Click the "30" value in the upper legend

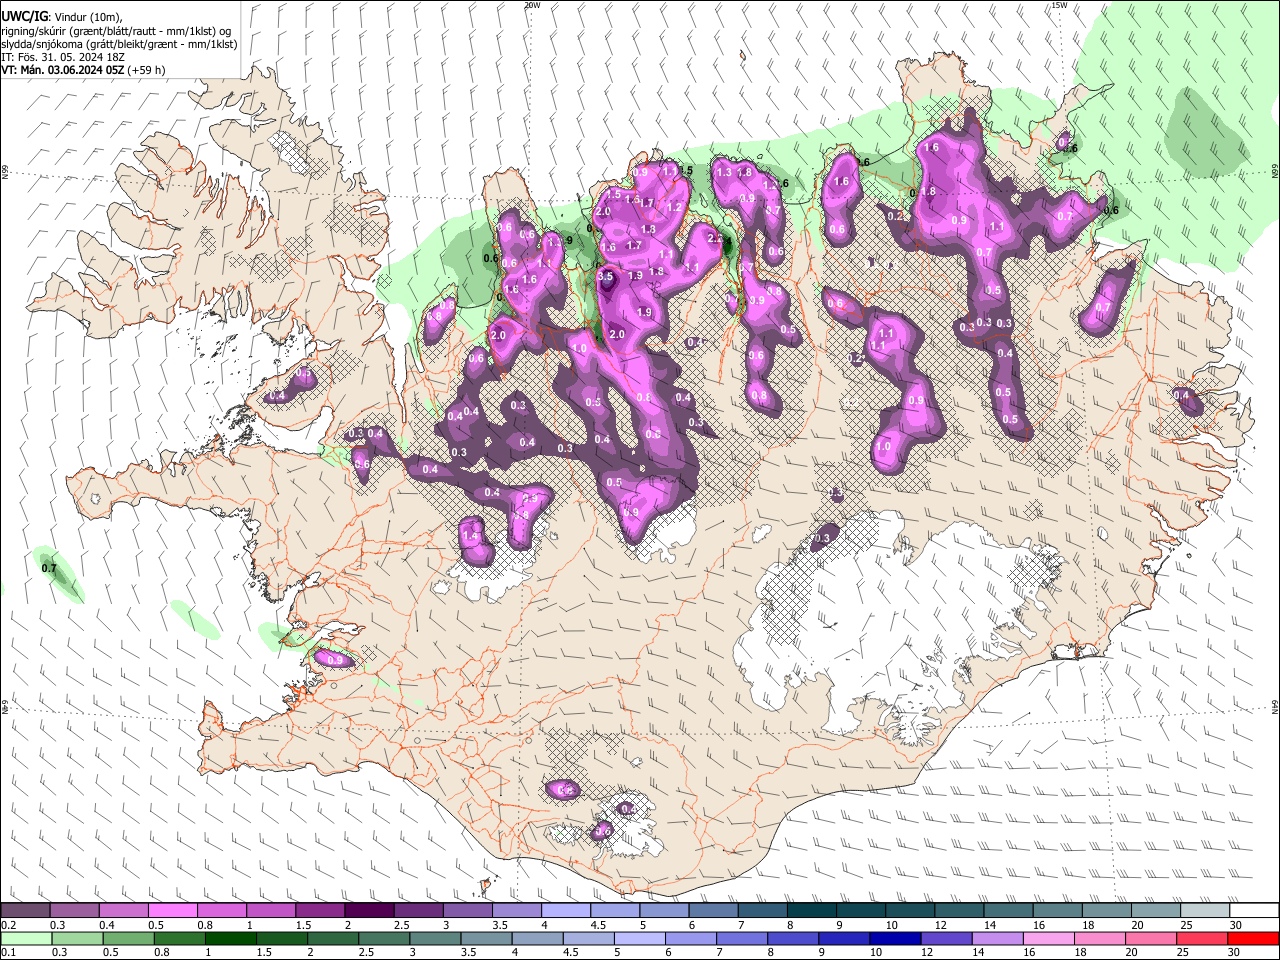pos(1236,925)
